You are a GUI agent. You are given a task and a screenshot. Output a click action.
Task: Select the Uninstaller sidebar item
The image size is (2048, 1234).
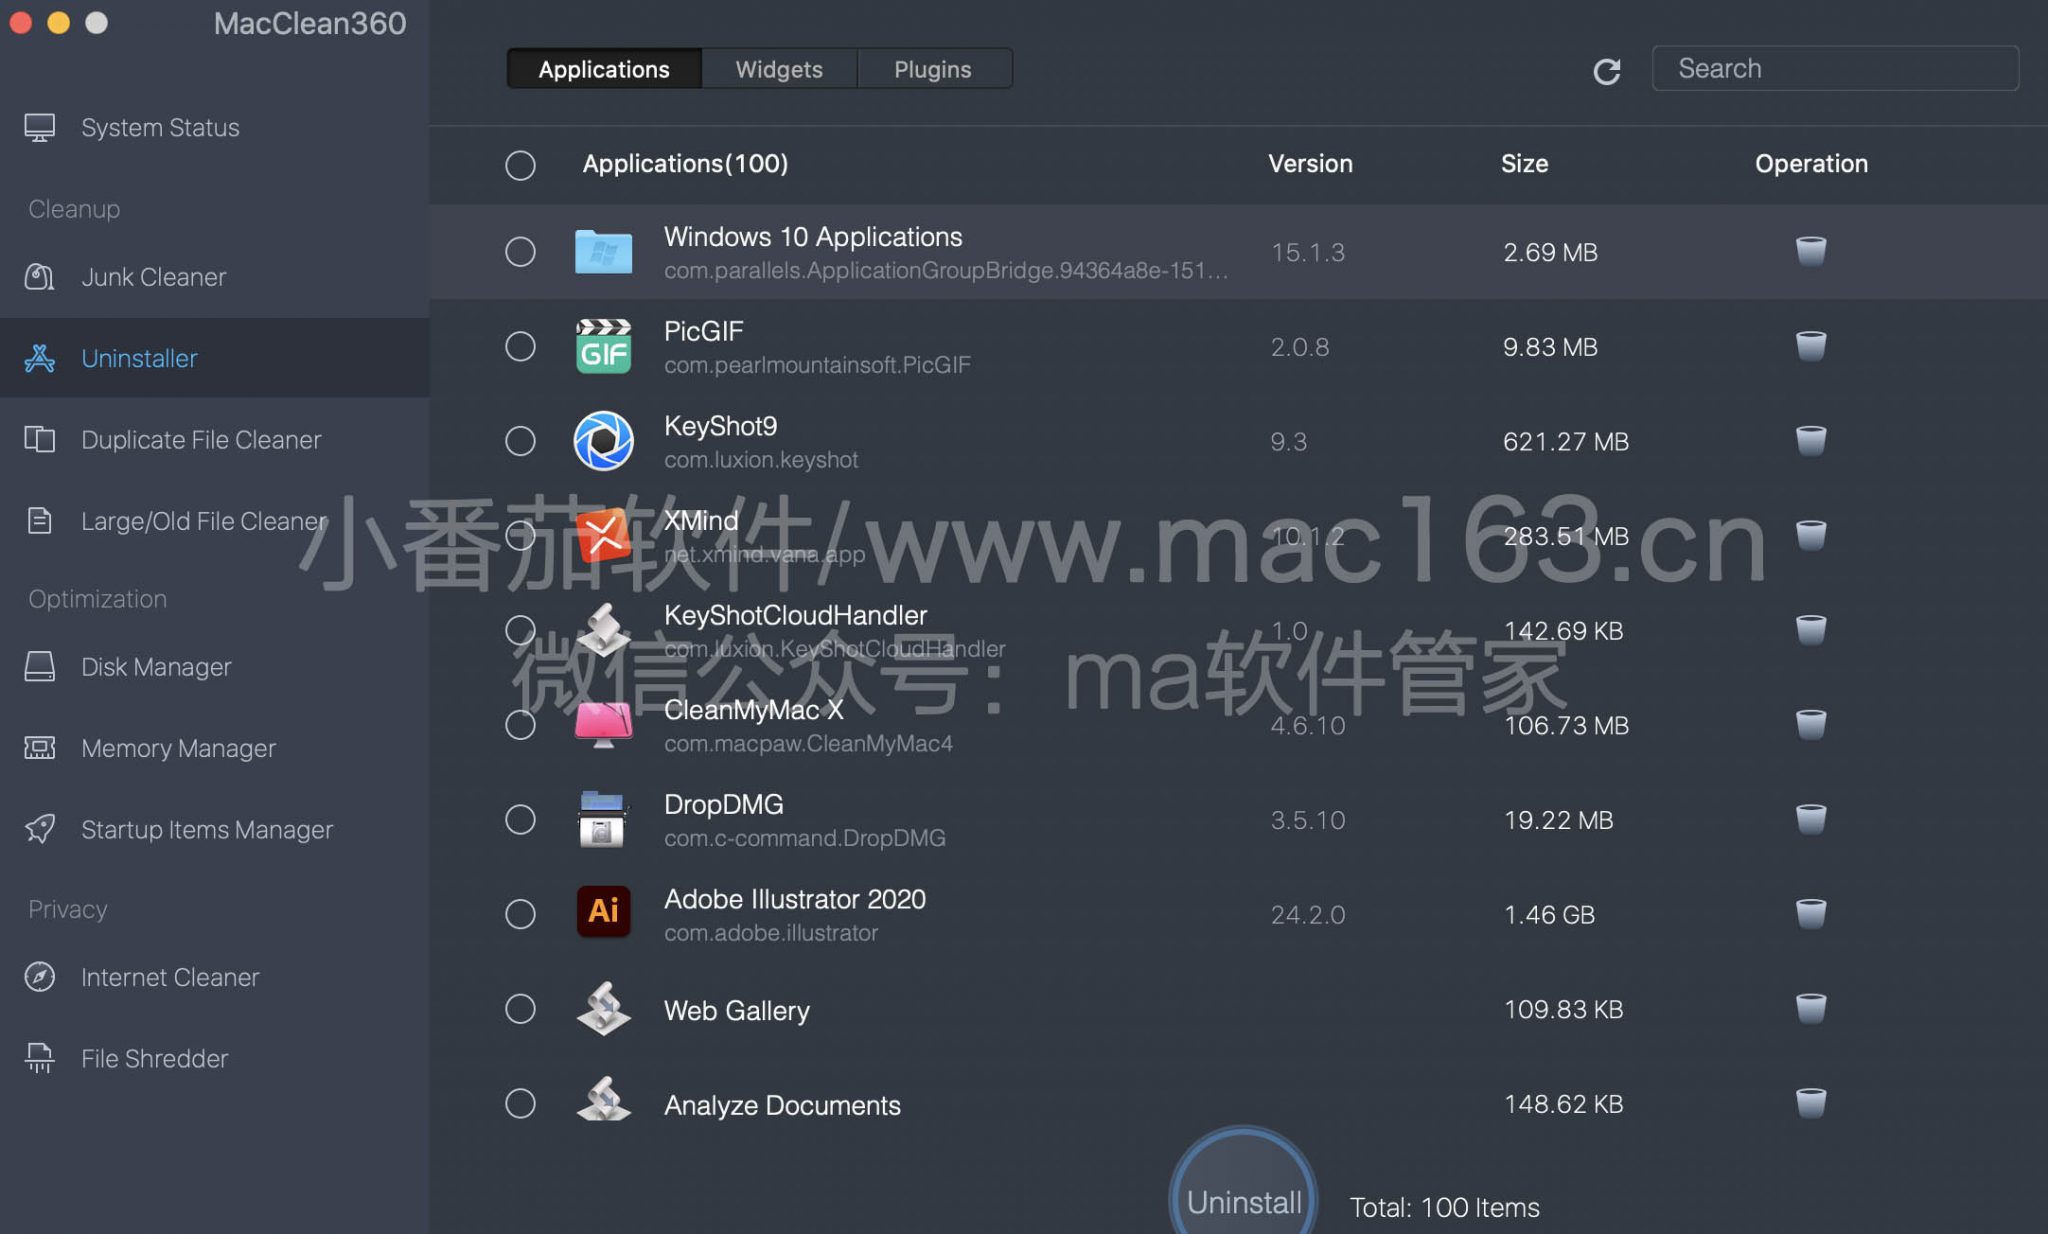[214, 358]
